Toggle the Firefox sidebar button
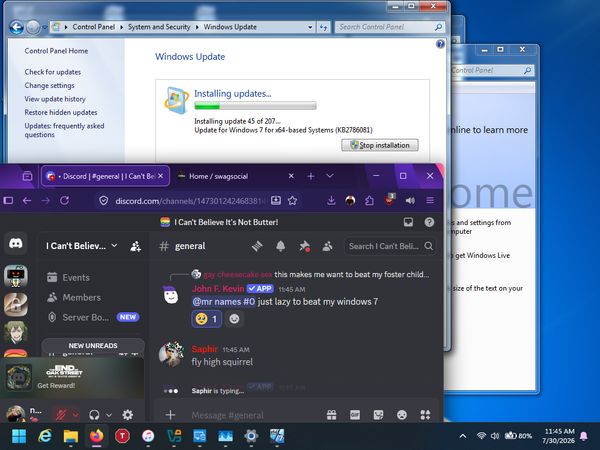Screen dimensions: 600x450 point(8,200)
